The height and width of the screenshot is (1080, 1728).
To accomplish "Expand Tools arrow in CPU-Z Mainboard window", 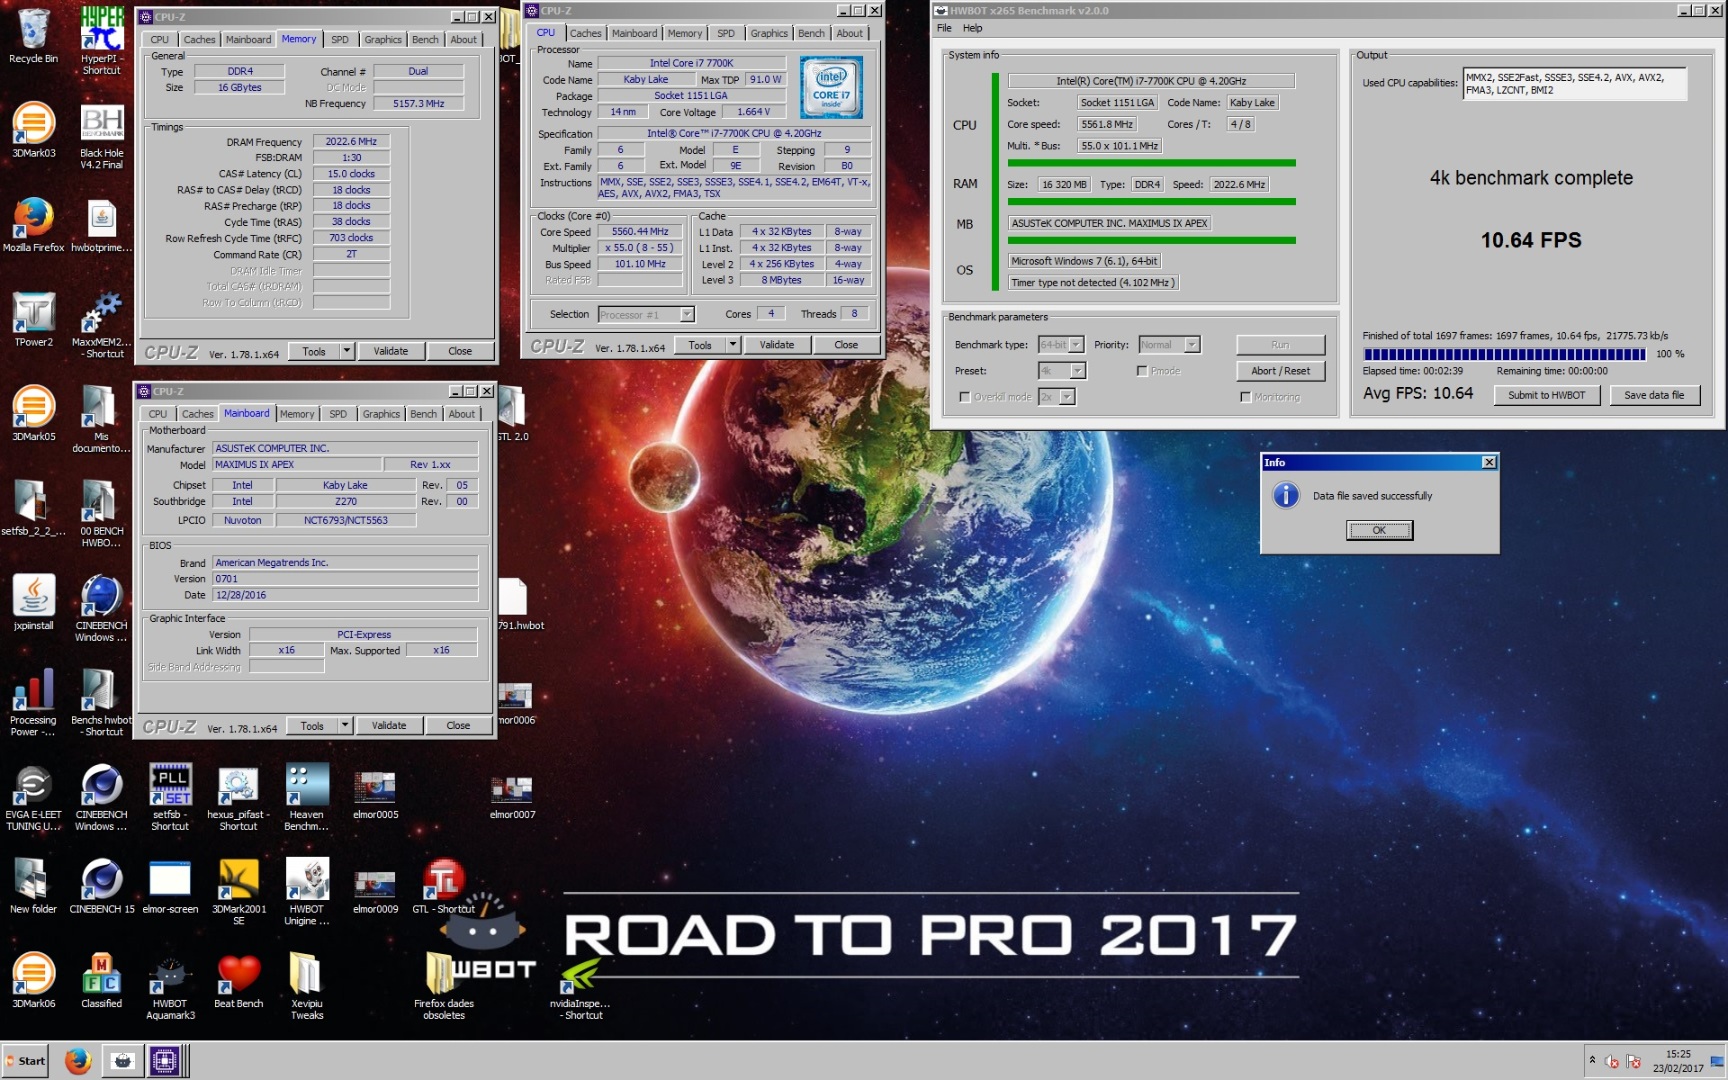I will [x=344, y=725].
